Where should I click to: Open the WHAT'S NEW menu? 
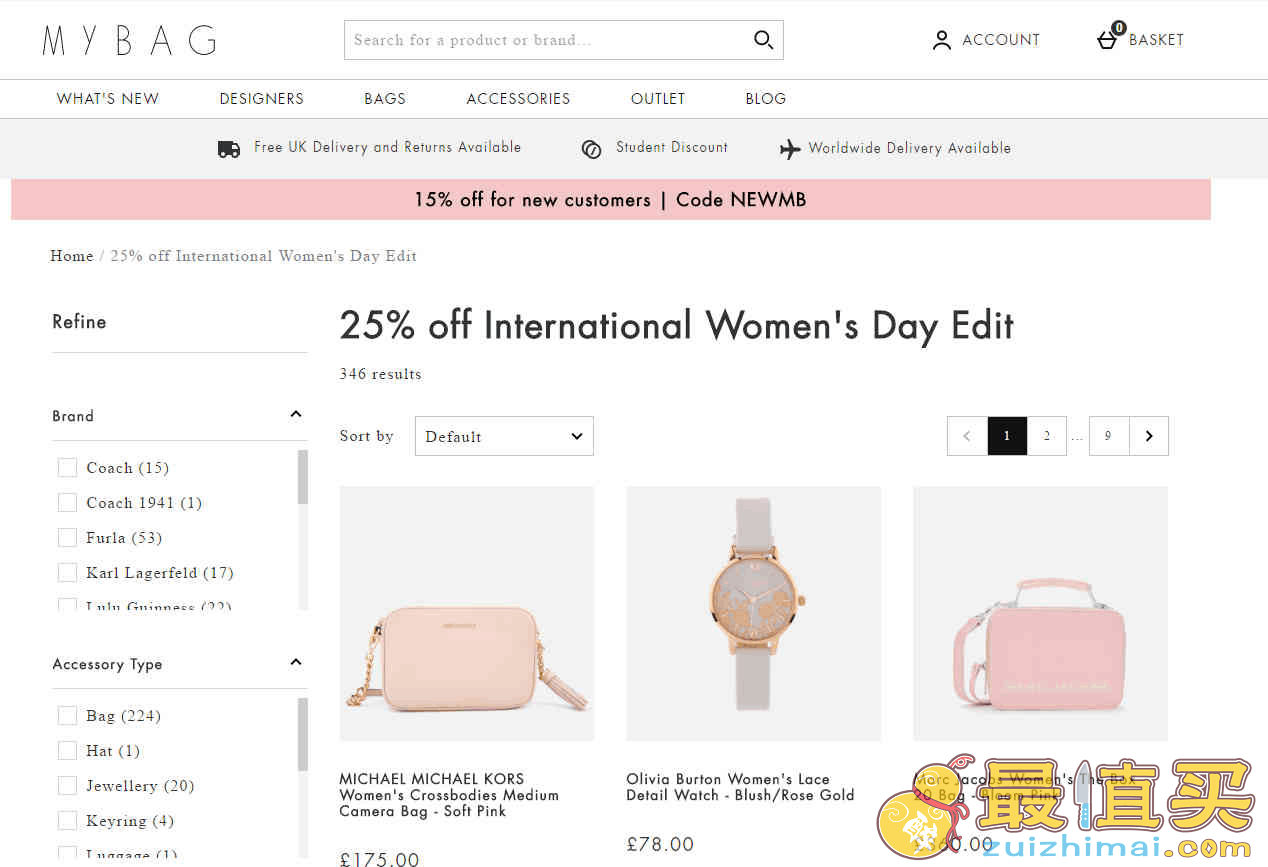[x=108, y=98]
